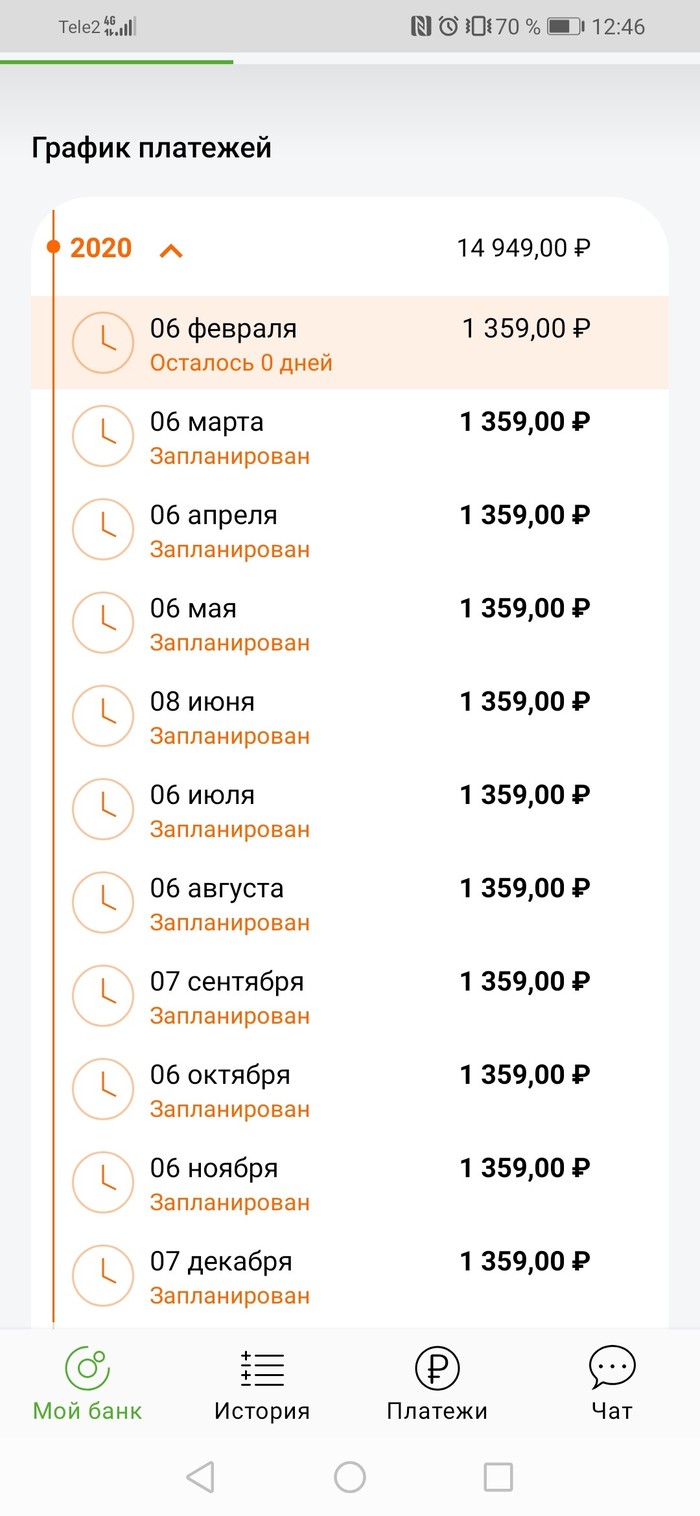Screen dimensions: 700x1516
Task: Tap the 14 949,00 ₽ yearly total
Action: pos(523,248)
